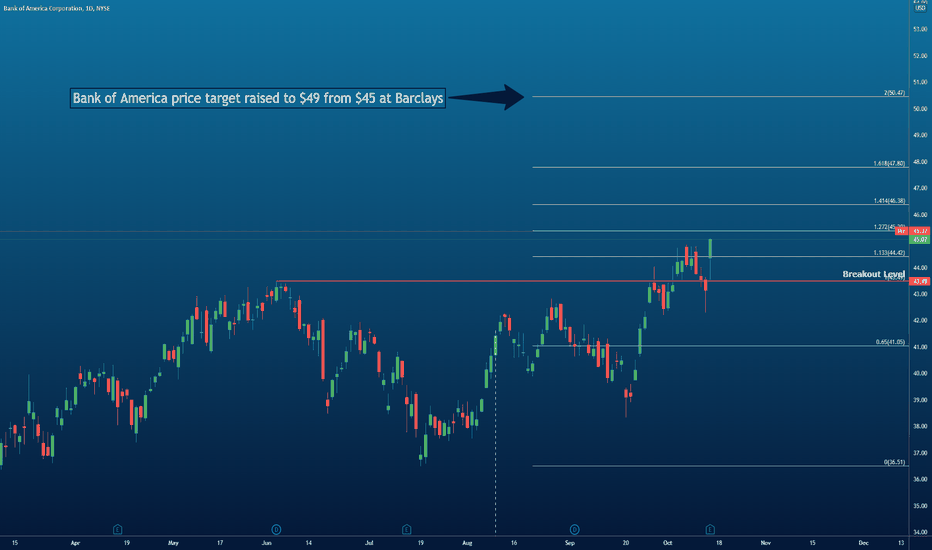Open the earnings marker before Oct 18

710,529
